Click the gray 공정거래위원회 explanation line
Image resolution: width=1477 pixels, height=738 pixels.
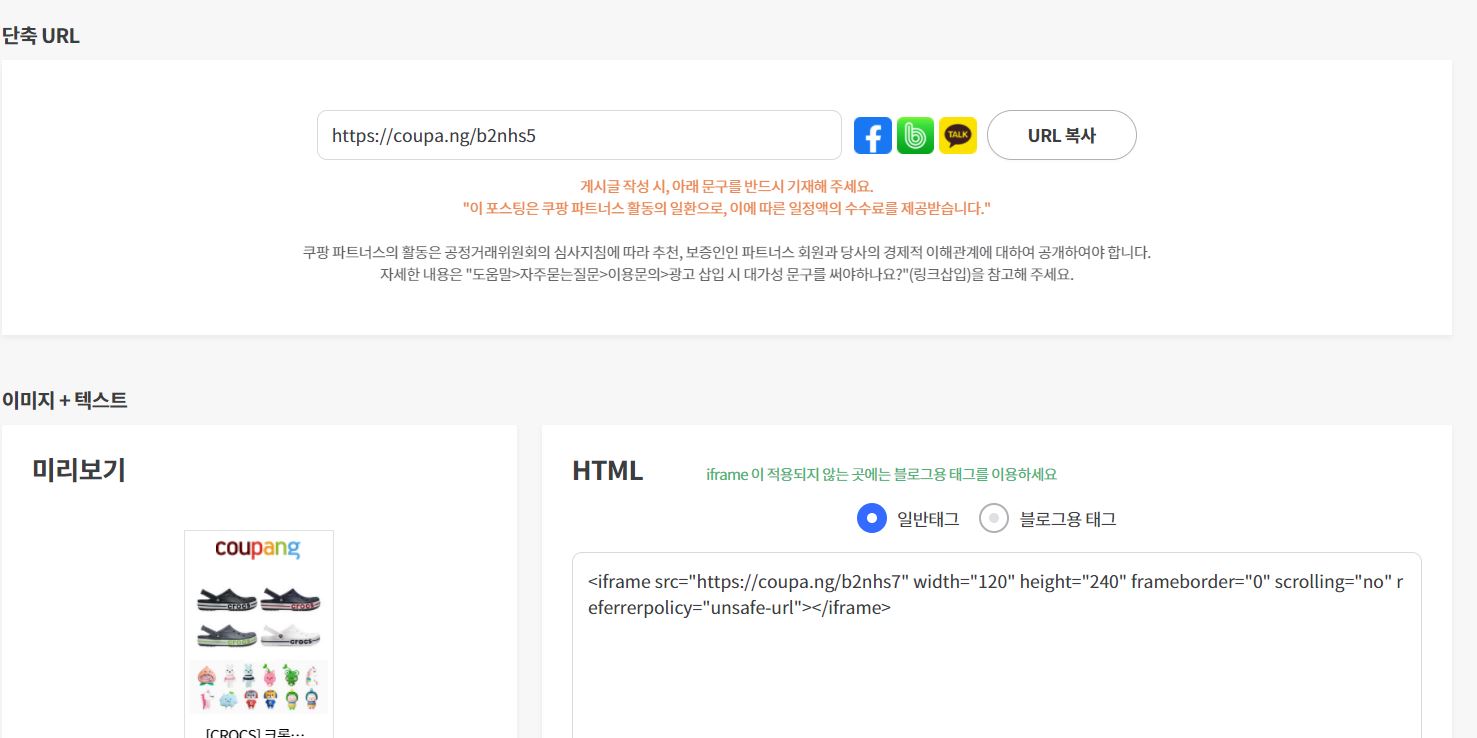tap(727, 252)
